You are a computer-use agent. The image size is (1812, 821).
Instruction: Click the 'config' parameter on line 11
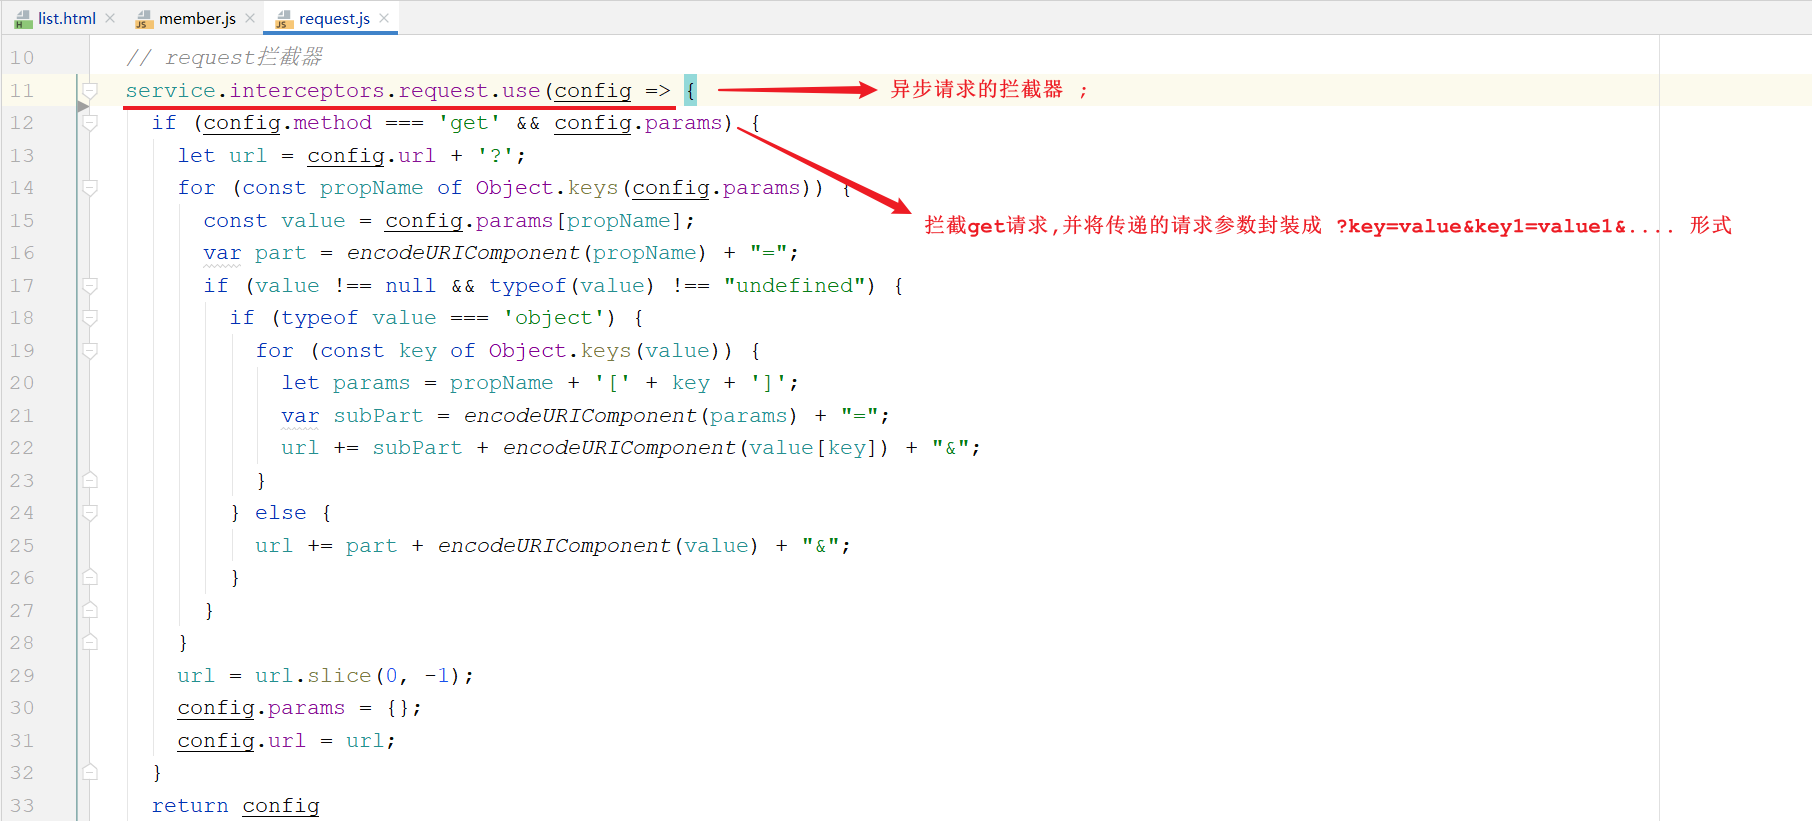593,91
